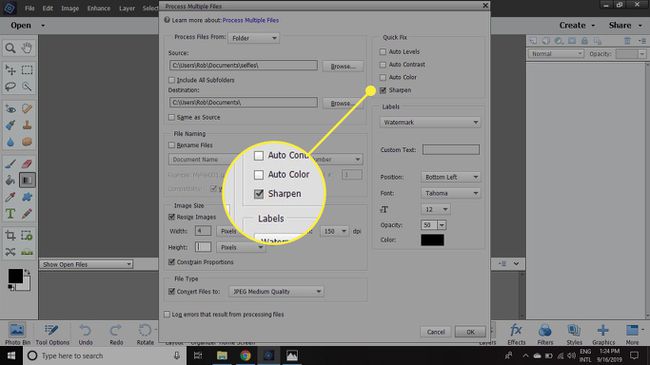Toggle Convert Files to checkbox
The height and width of the screenshot is (365, 650).
tap(172, 292)
